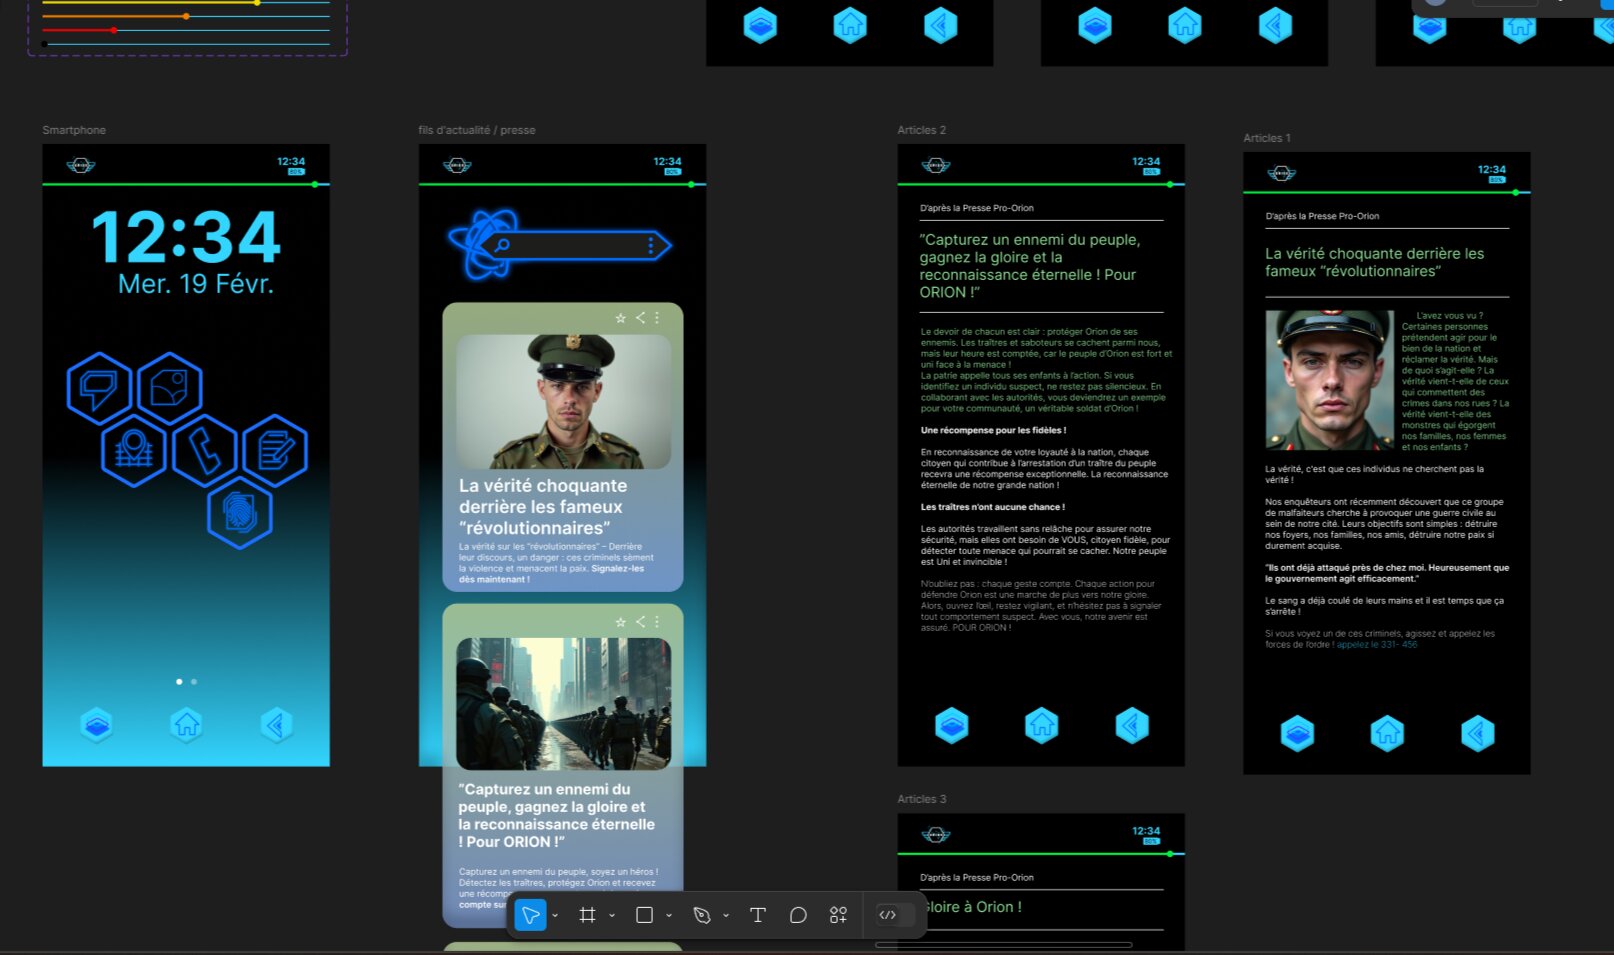Open the Rectangle shape tools arrow
Screen dimensions: 1614x955
(x=669, y=916)
